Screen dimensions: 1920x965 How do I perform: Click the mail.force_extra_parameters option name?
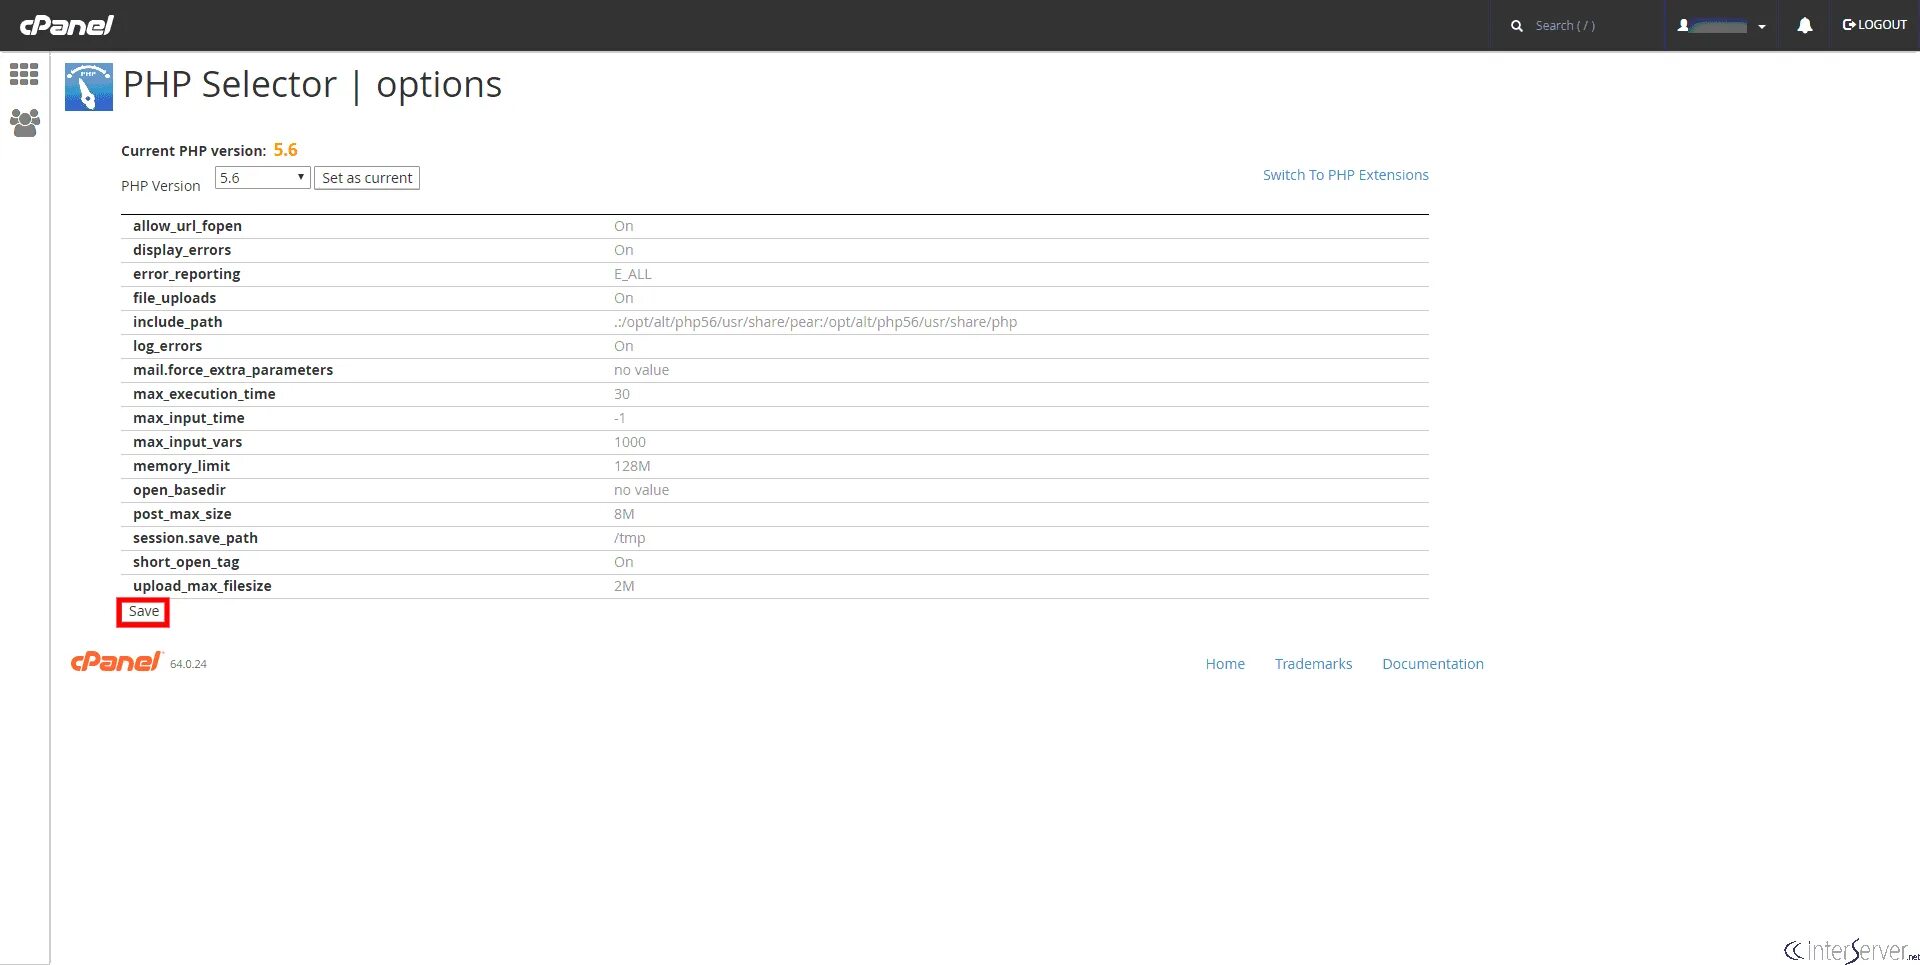233,370
